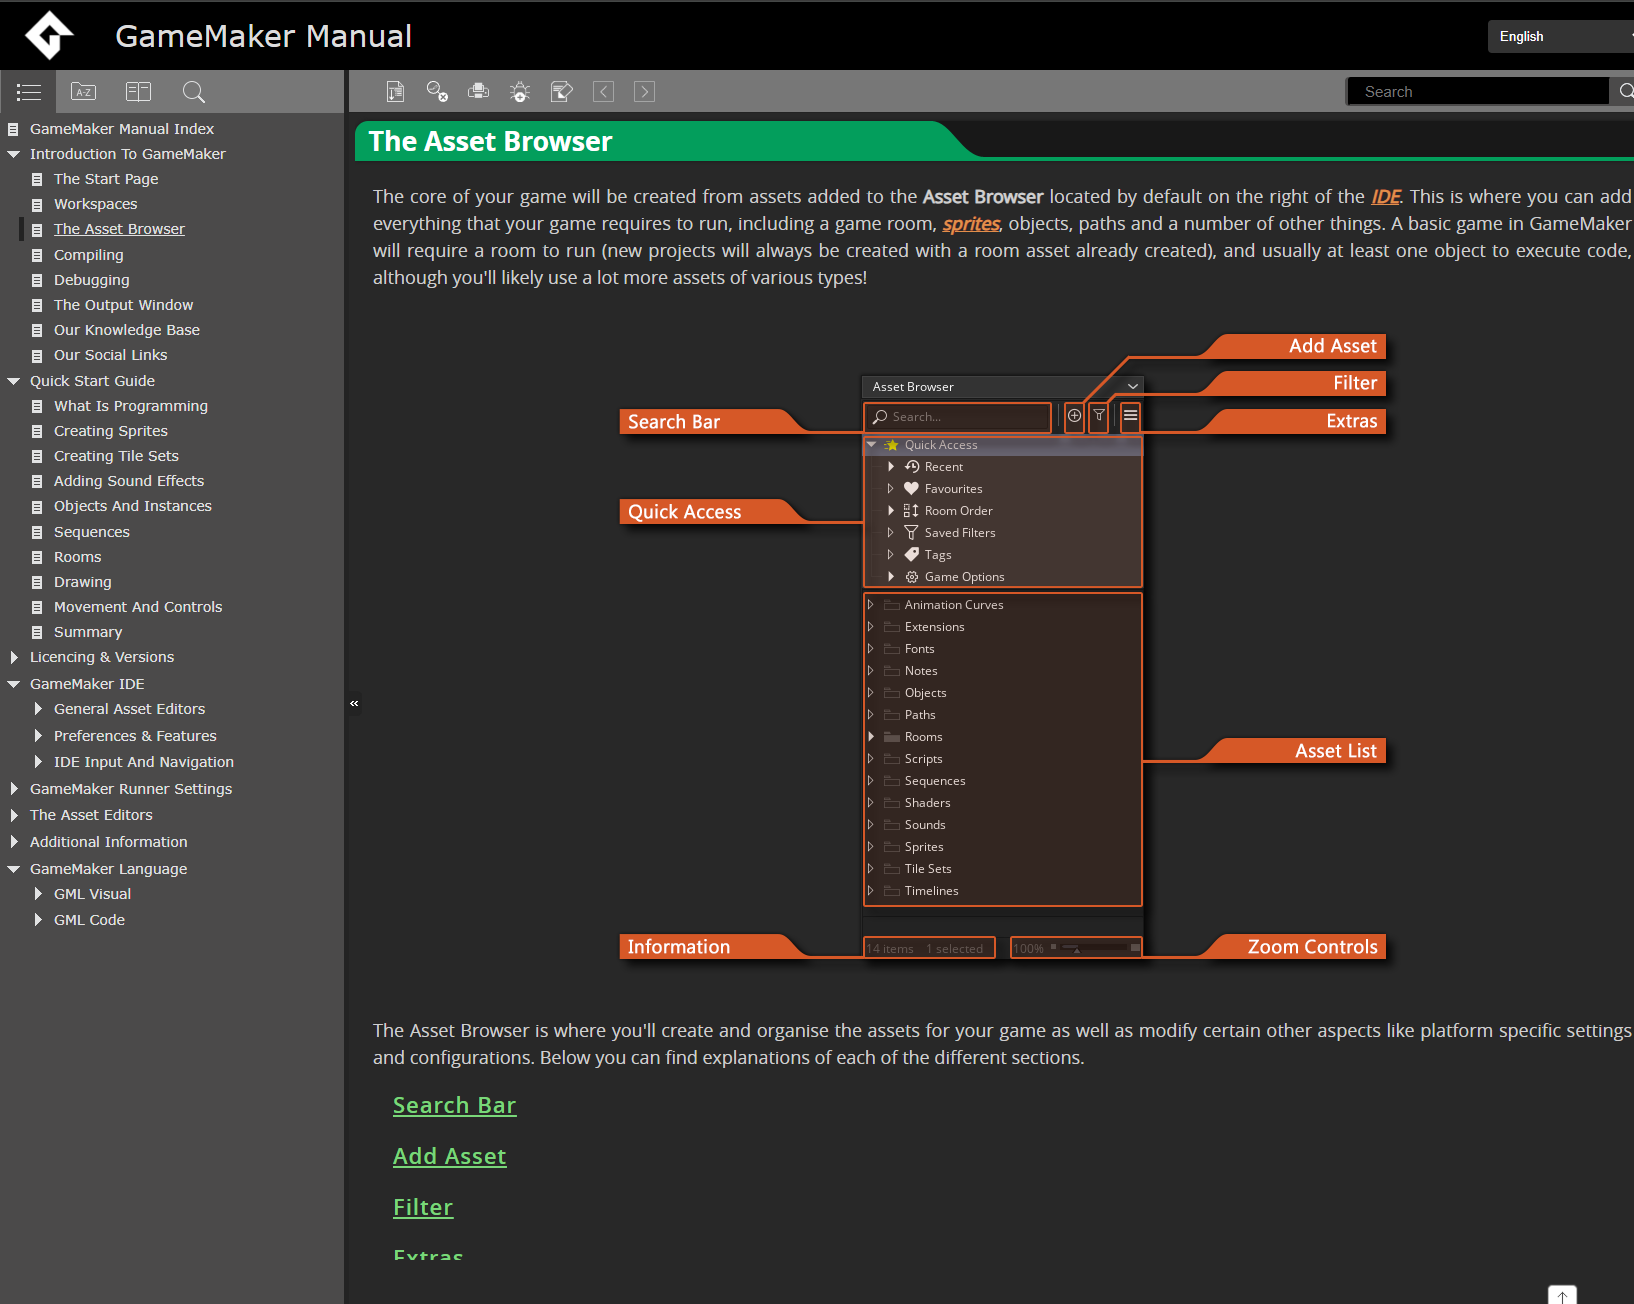Open the English language dropdown
Screen dimensions: 1634x1304
[1560, 36]
